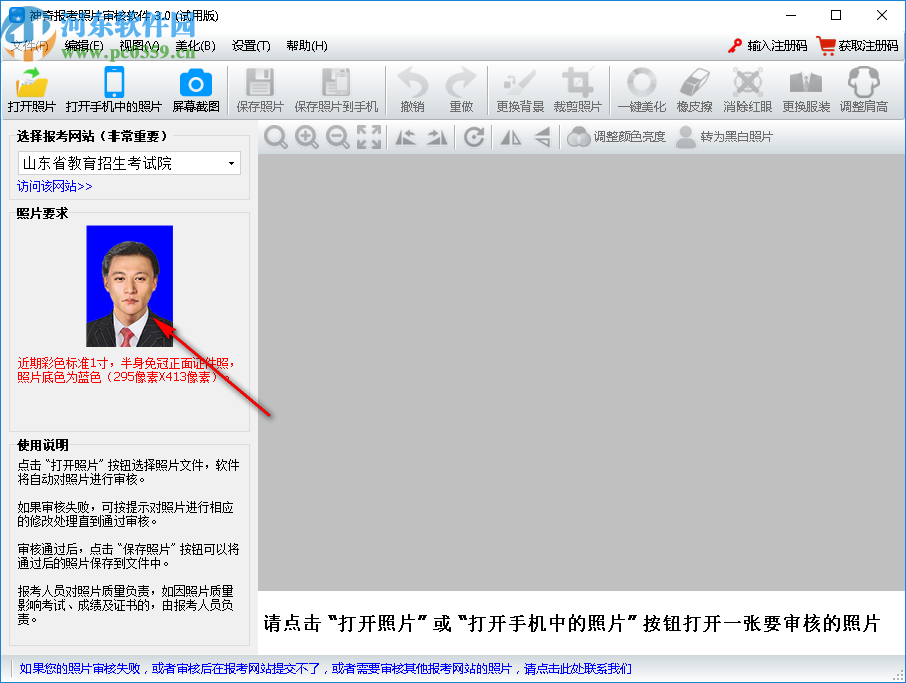
Task: Minimize the application window
Action: (791, 16)
